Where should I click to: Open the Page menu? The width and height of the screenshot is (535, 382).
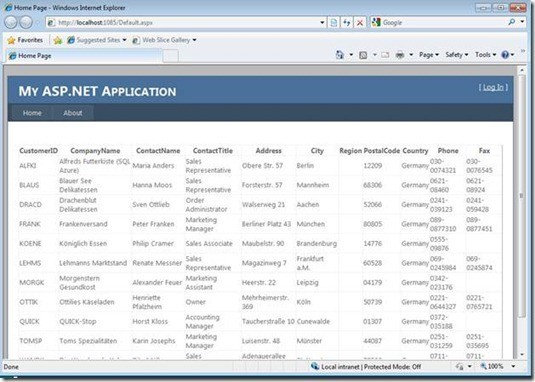(x=429, y=55)
